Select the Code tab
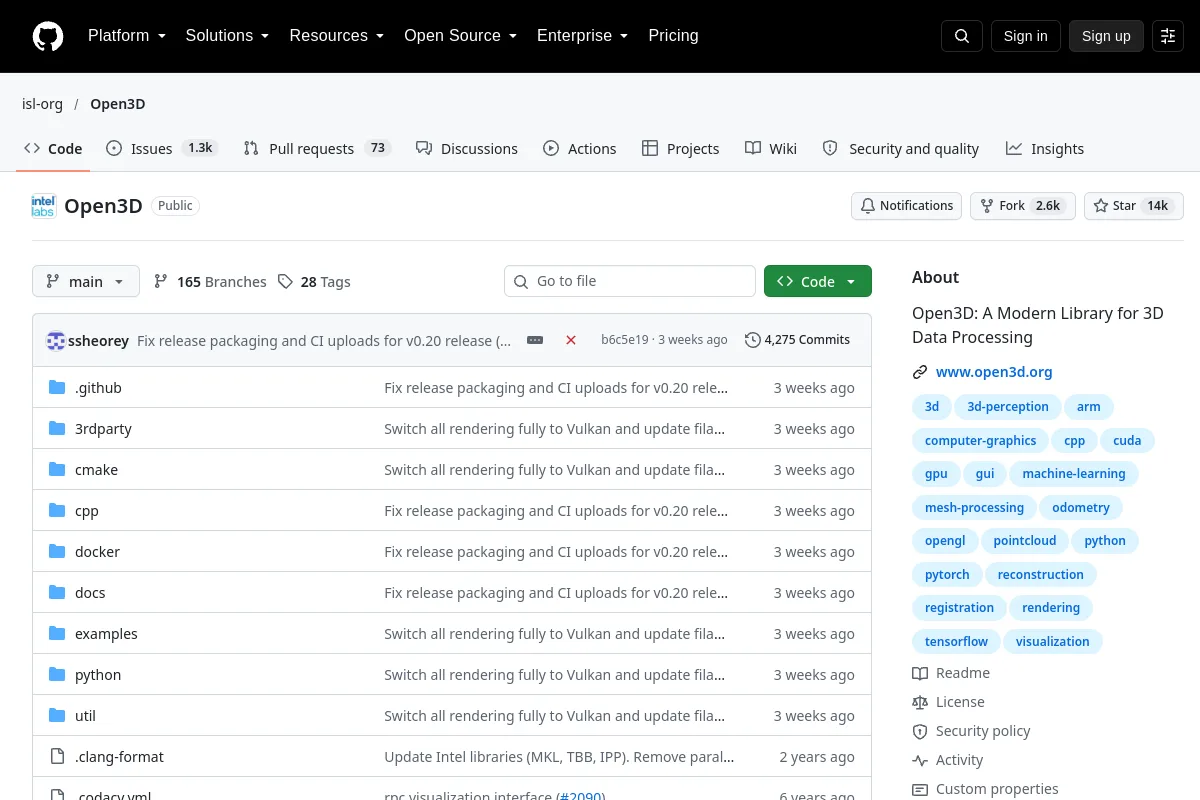Screen dimensions: 1200x800 pyautogui.click(x=53, y=149)
